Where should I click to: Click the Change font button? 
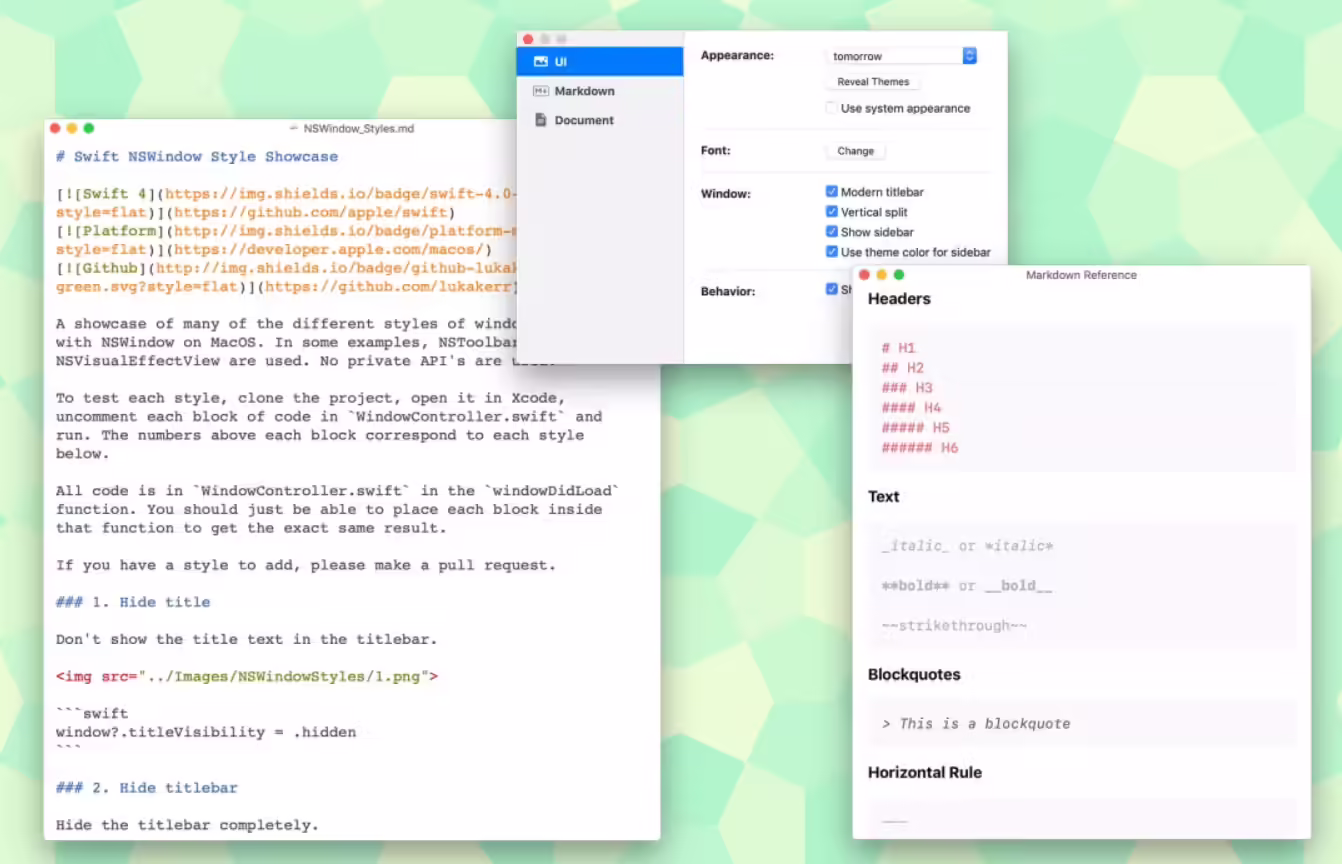click(855, 151)
